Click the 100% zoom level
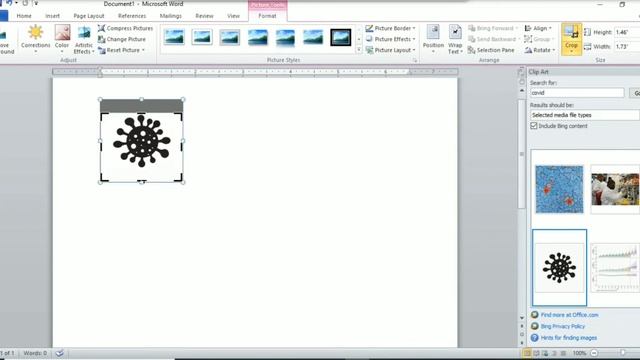The height and width of the screenshot is (360, 640). (x=579, y=353)
